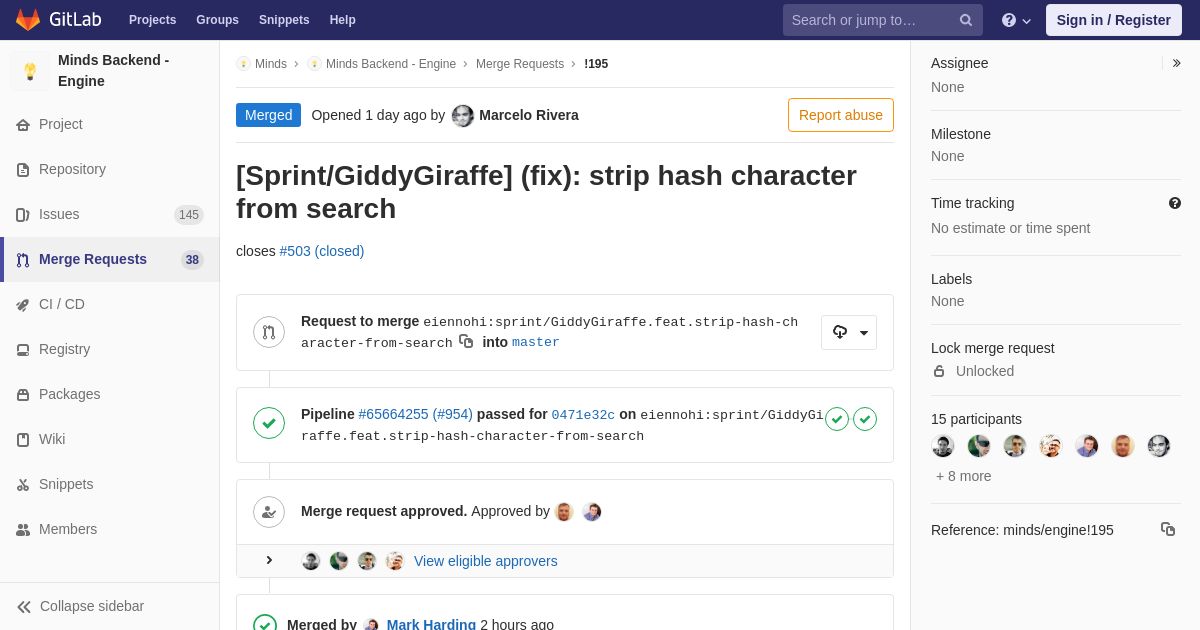The height and width of the screenshot is (630, 1200).
Task: Copy the merge request reference icon
Action: [x=1168, y=529]
